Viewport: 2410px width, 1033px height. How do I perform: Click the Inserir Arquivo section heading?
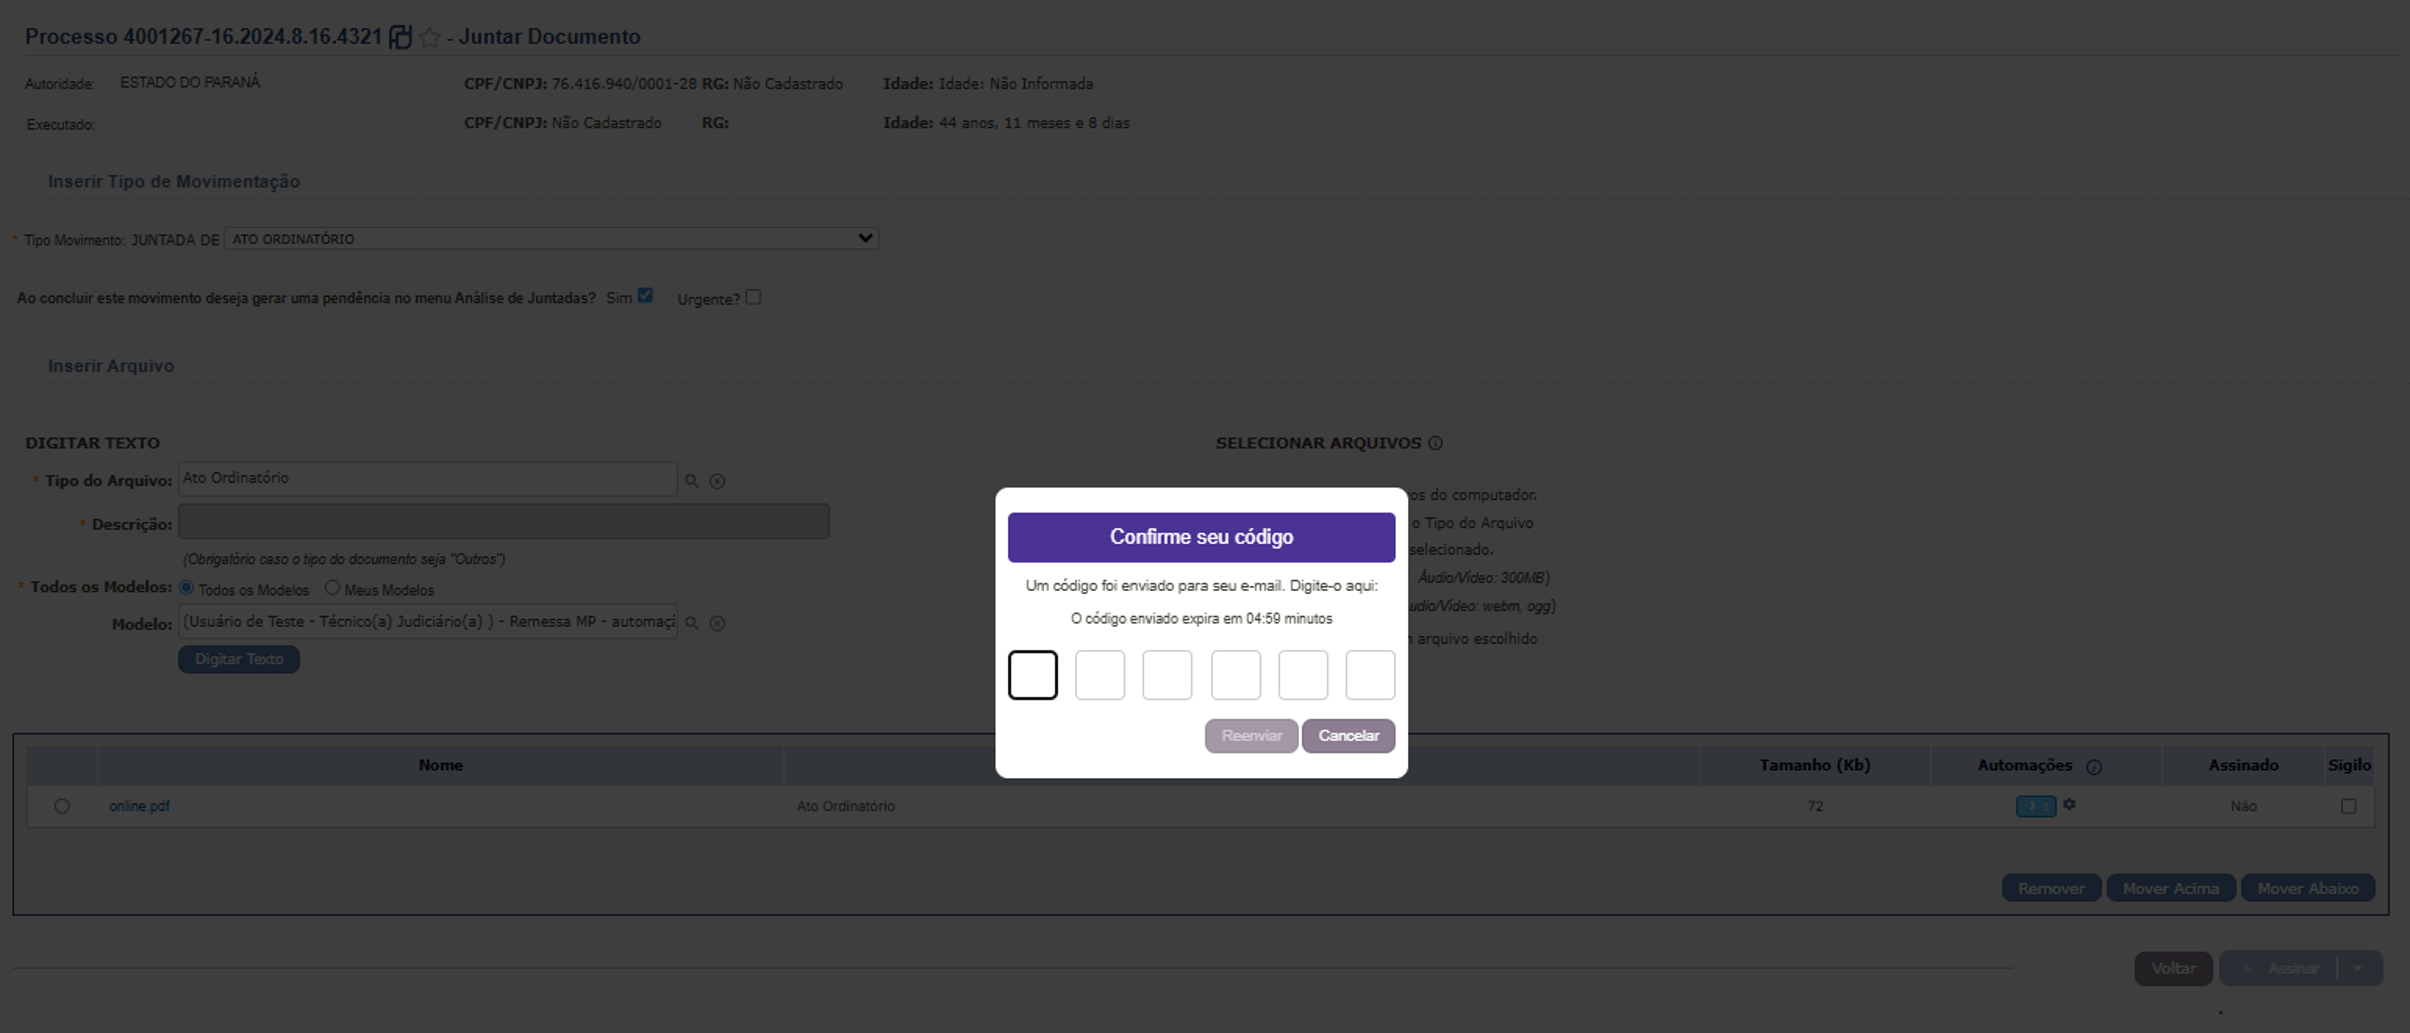pos(111,366)
